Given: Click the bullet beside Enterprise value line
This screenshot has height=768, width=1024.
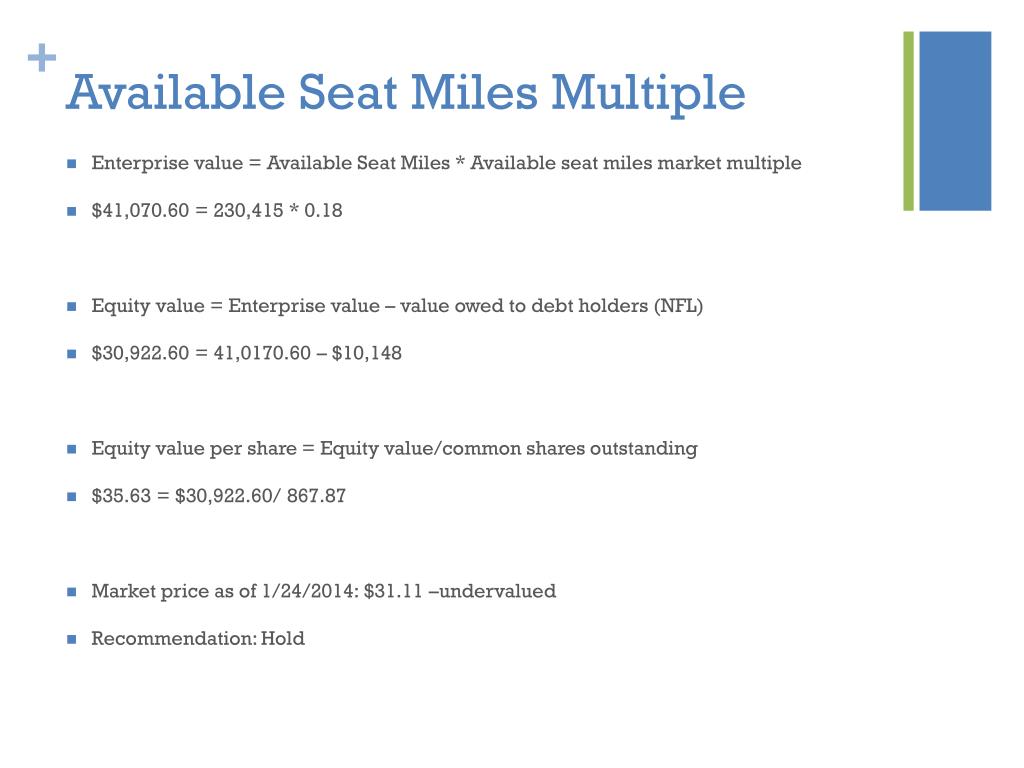Looking at the screenshot, I should [x=72, y=164].
